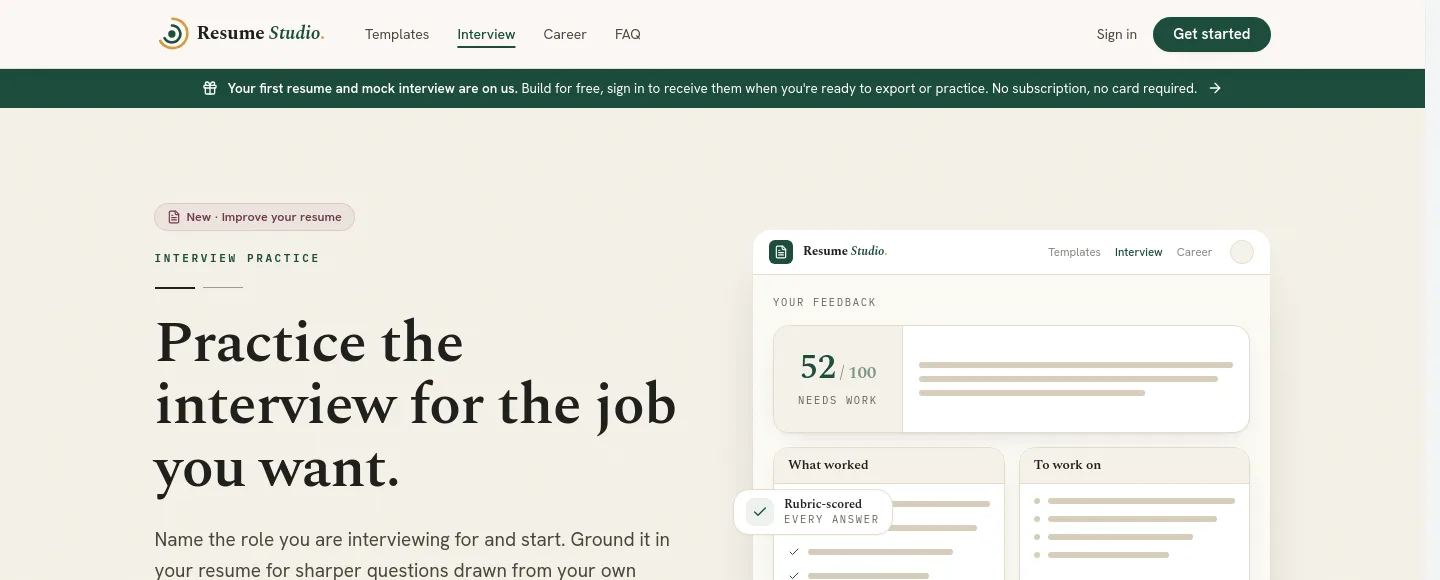Click the gift icon in the green banner
Screen dimensions: 1440x580
tap(210, 88)
